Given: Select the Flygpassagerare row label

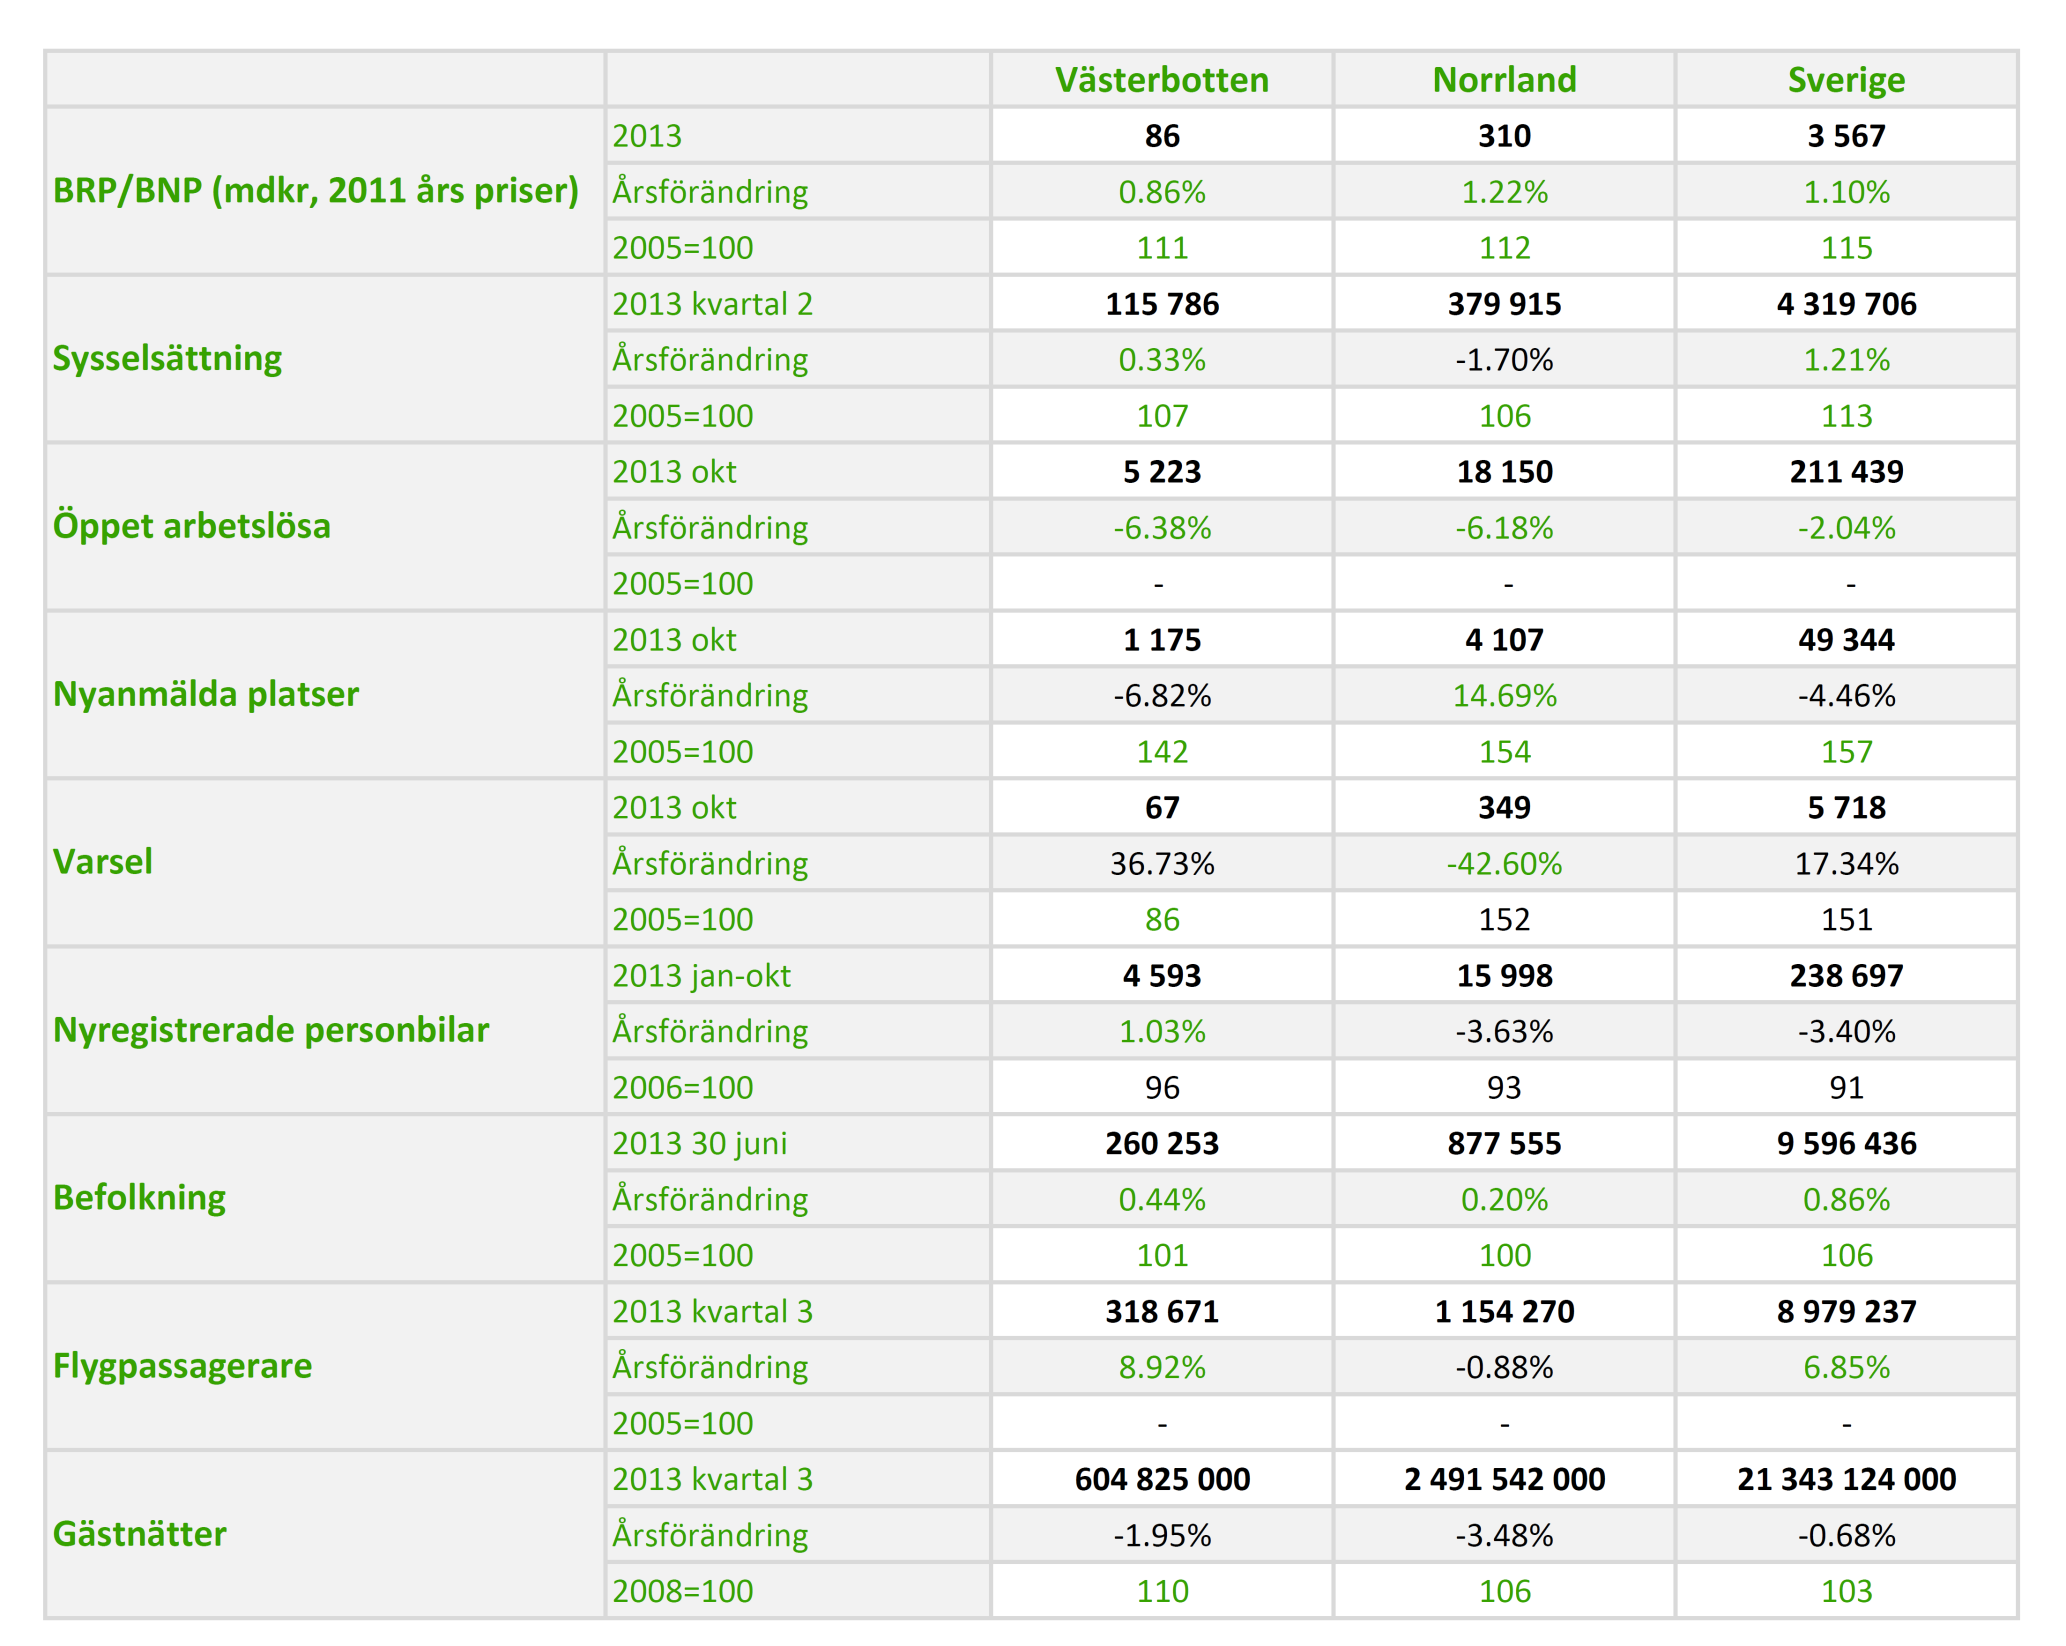Looking at the screenshot, I should pos(182,1366).
